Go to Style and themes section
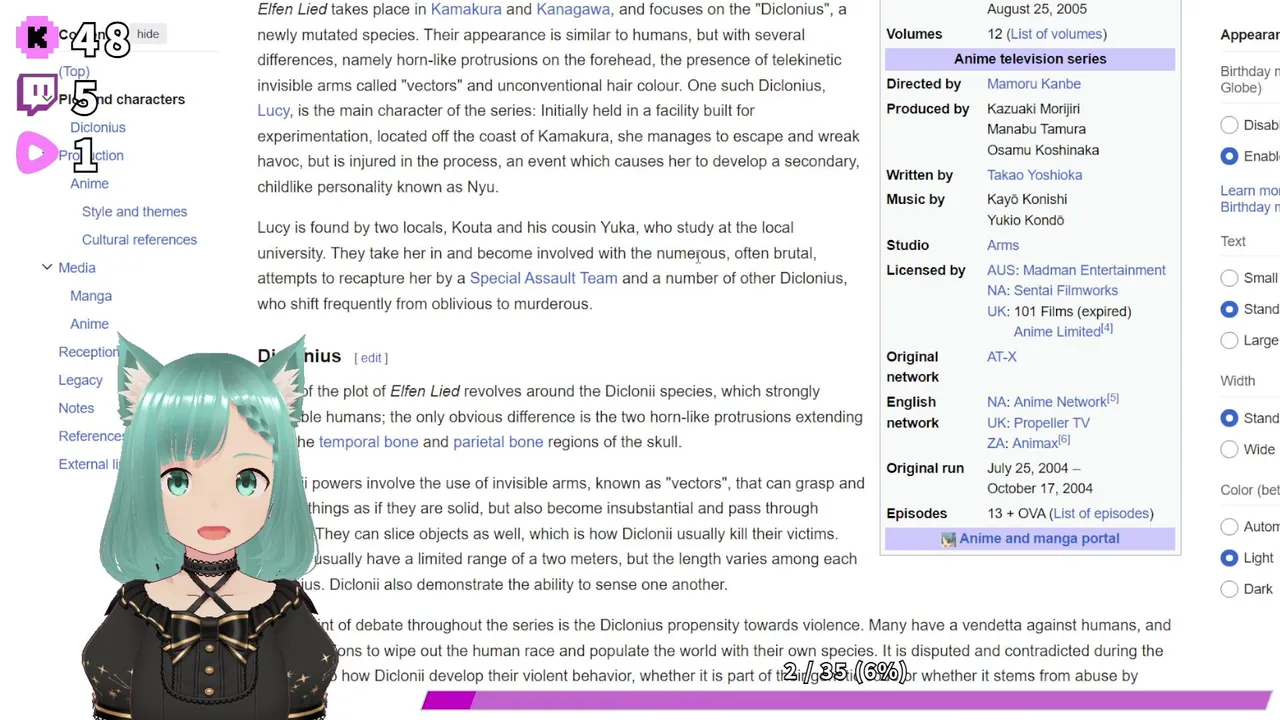The image size is (1280, 720). (x=134, y=211)
